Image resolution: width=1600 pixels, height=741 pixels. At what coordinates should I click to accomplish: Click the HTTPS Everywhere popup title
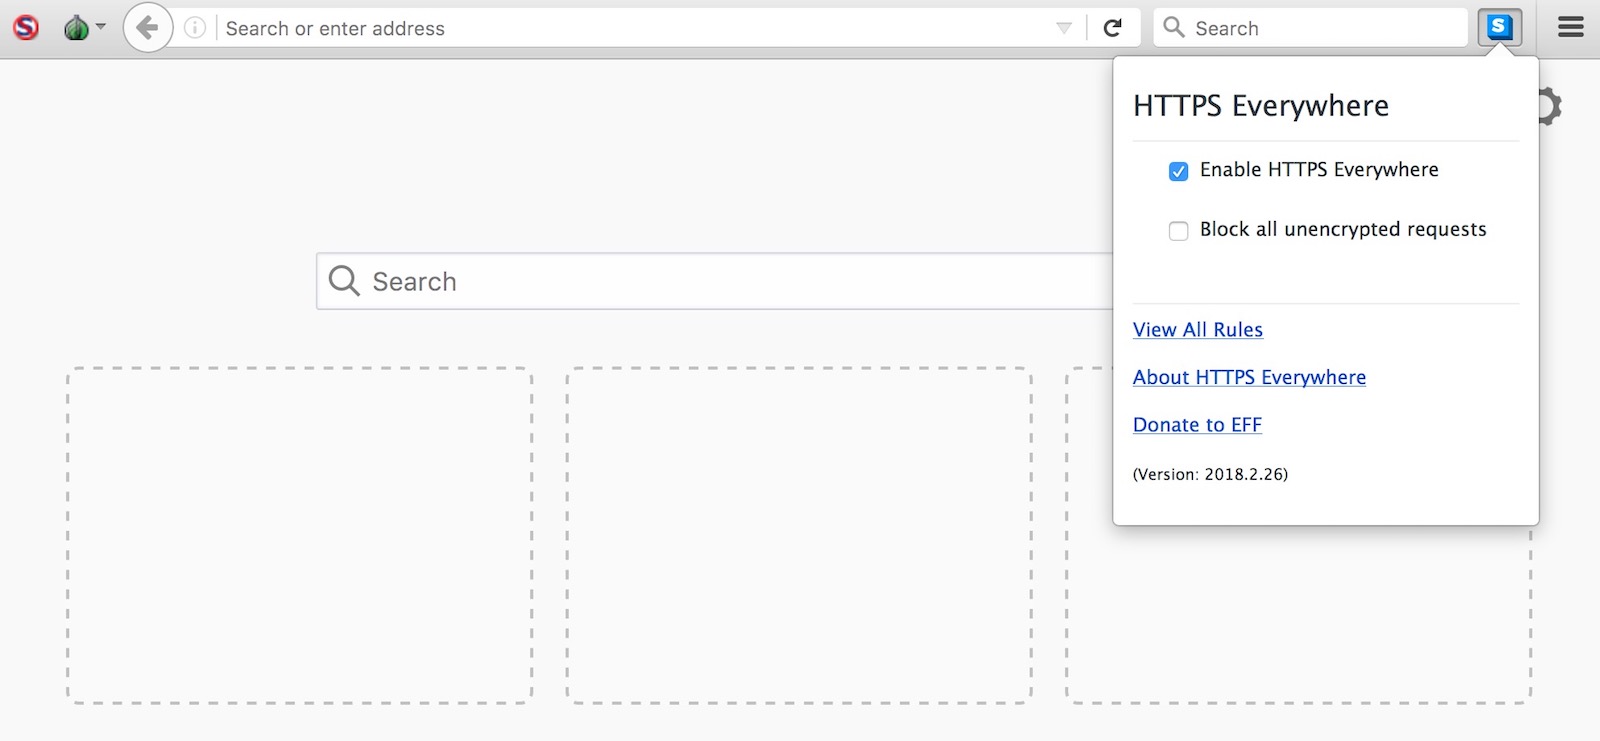pos(1261,106)
